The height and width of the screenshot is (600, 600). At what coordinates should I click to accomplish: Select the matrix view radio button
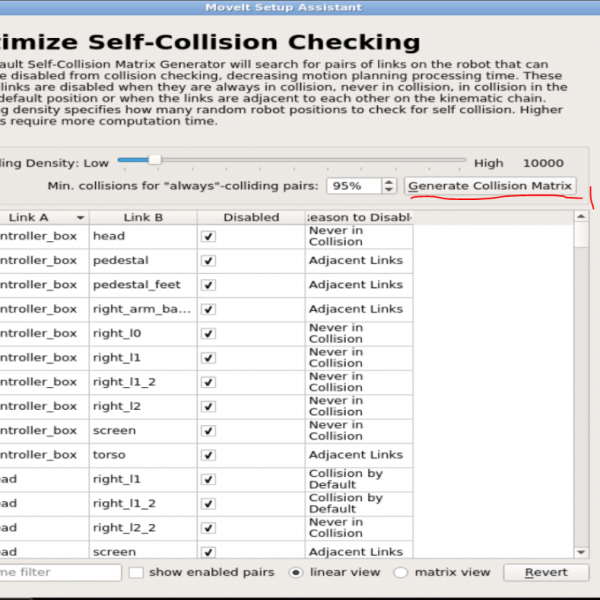pyautogui.click(x=400, y=572)
